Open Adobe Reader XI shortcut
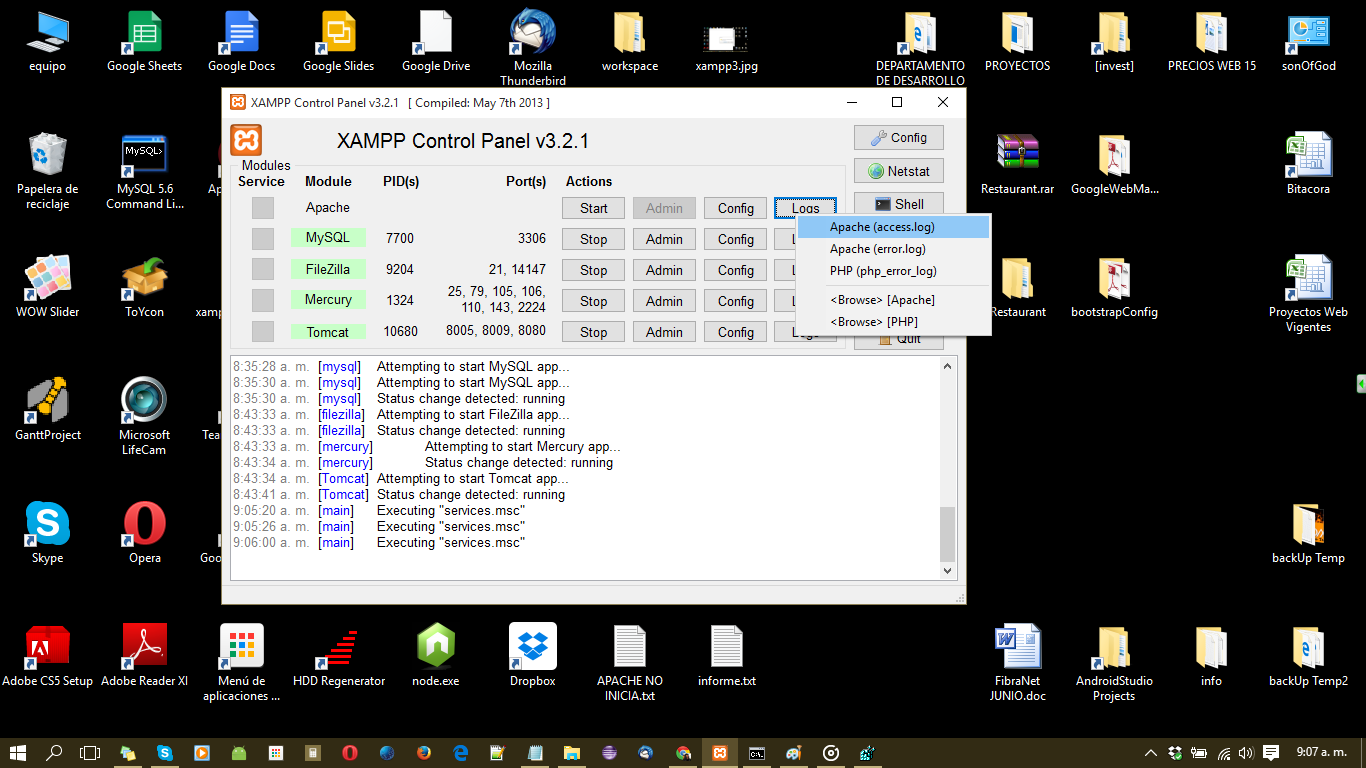 pos(144,657)
